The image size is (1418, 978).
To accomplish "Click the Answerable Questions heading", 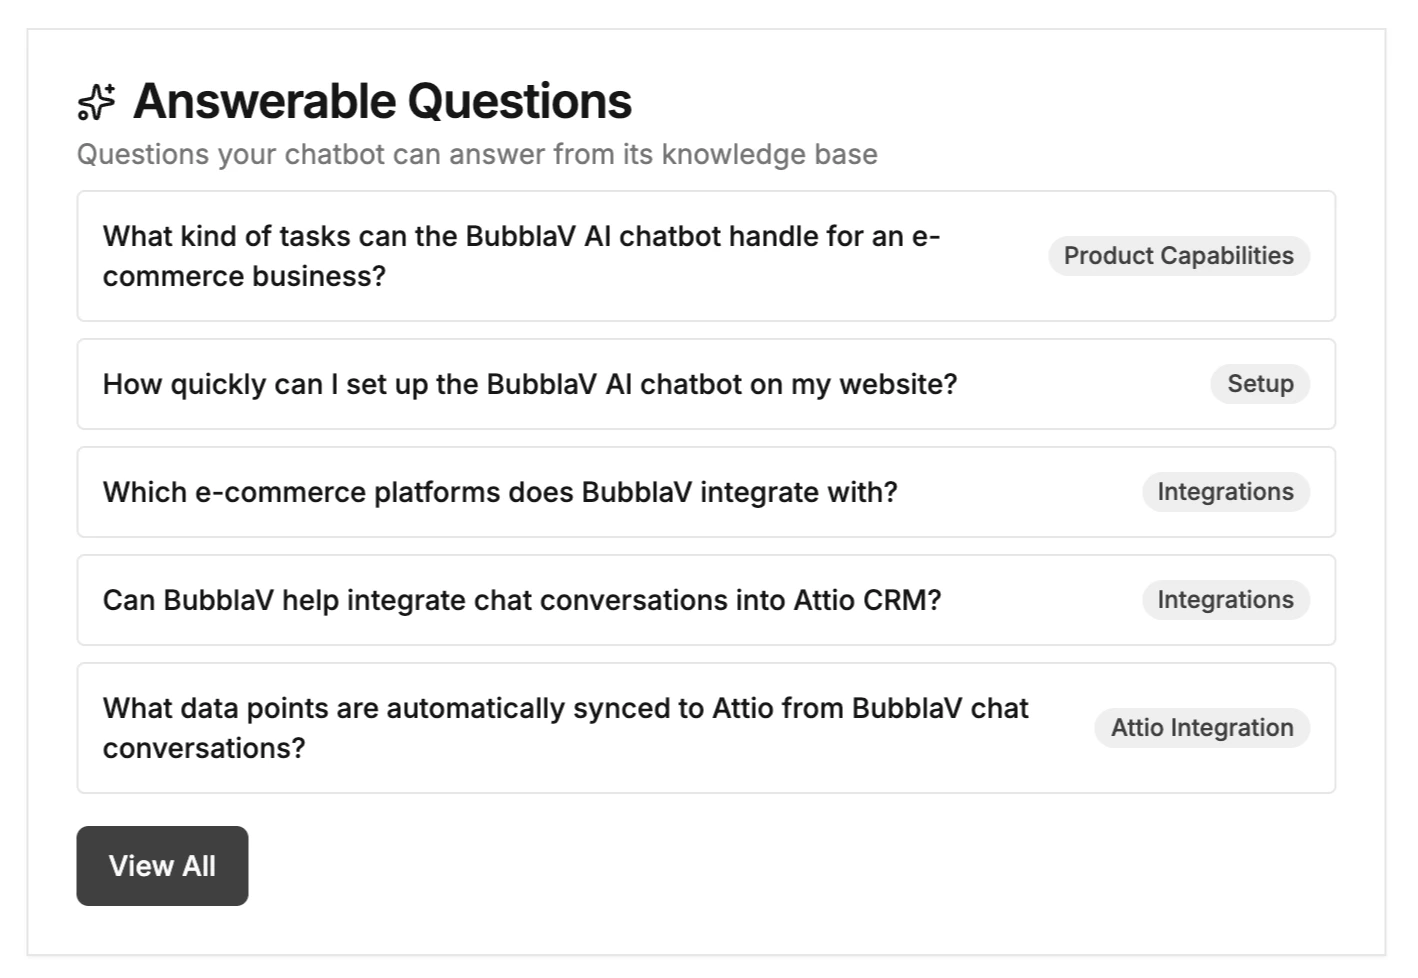I will [383, 100].
